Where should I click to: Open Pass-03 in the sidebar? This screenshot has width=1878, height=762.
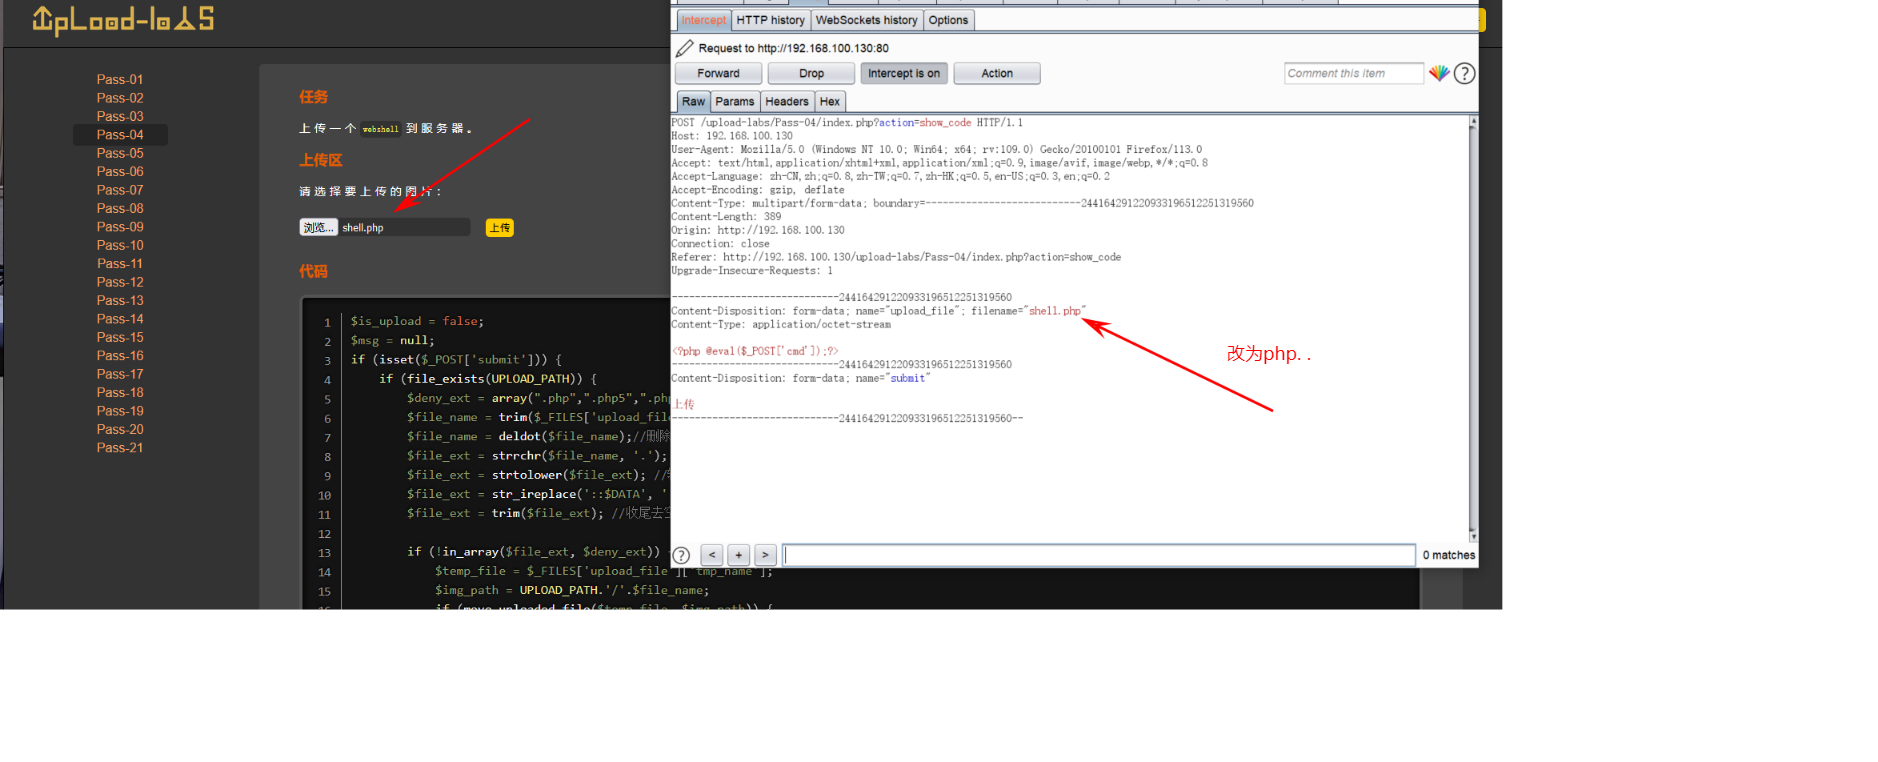(x=120, y=116)
